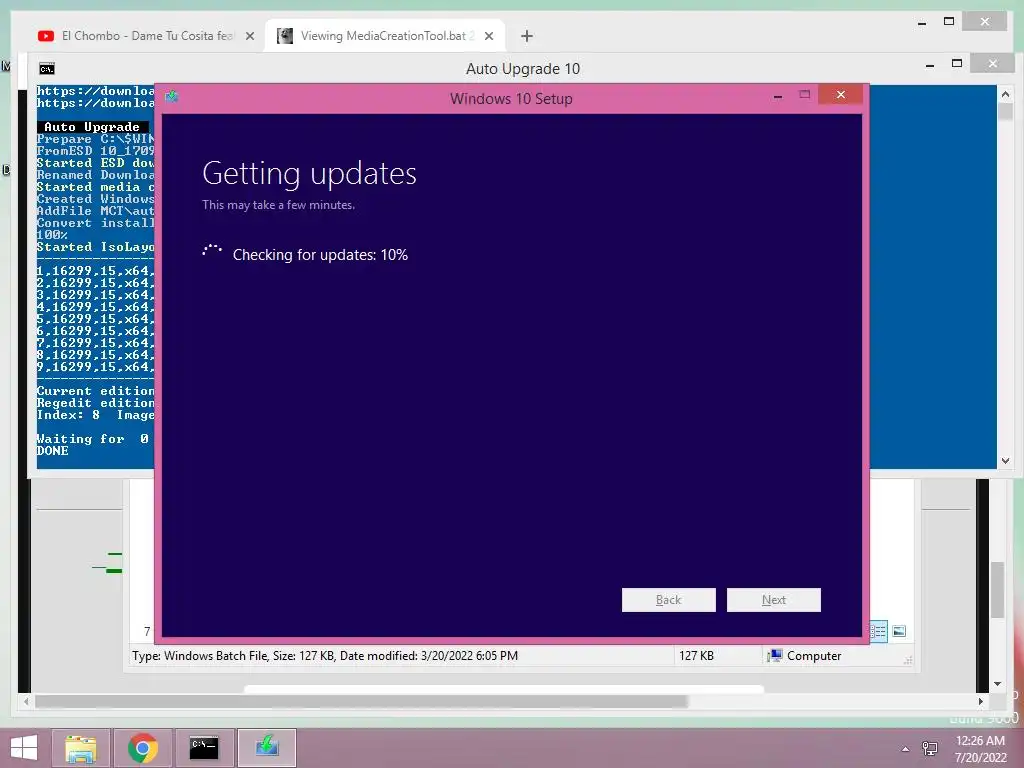Show hidden system tray icons
The height and width of the screenshot is (768, 1024).
(905, 749)
